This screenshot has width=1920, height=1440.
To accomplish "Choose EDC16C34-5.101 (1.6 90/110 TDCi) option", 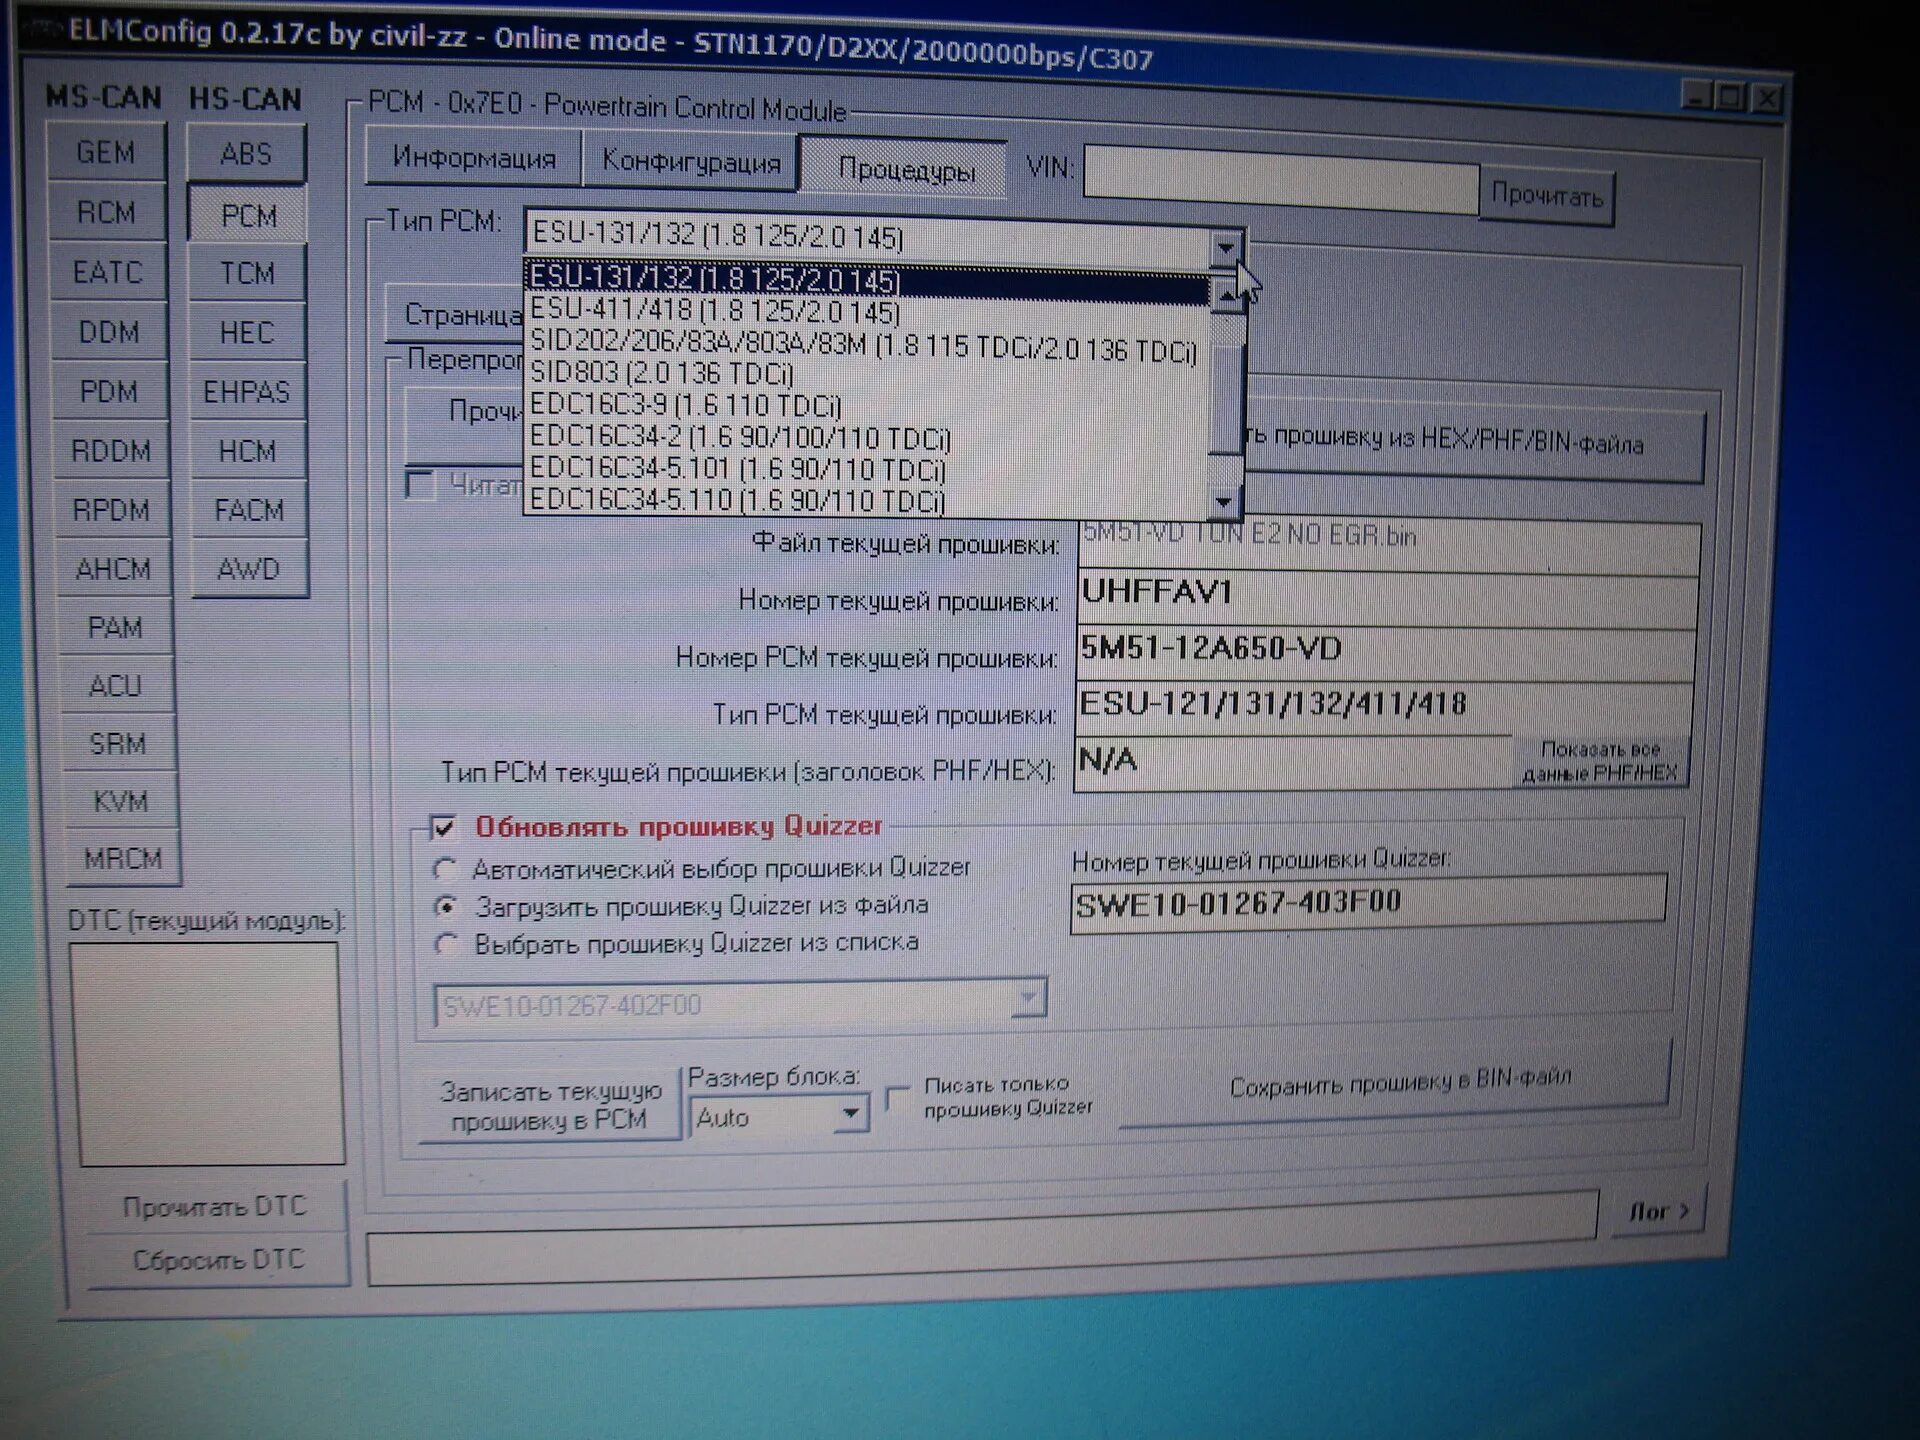I will pos(867,469).
